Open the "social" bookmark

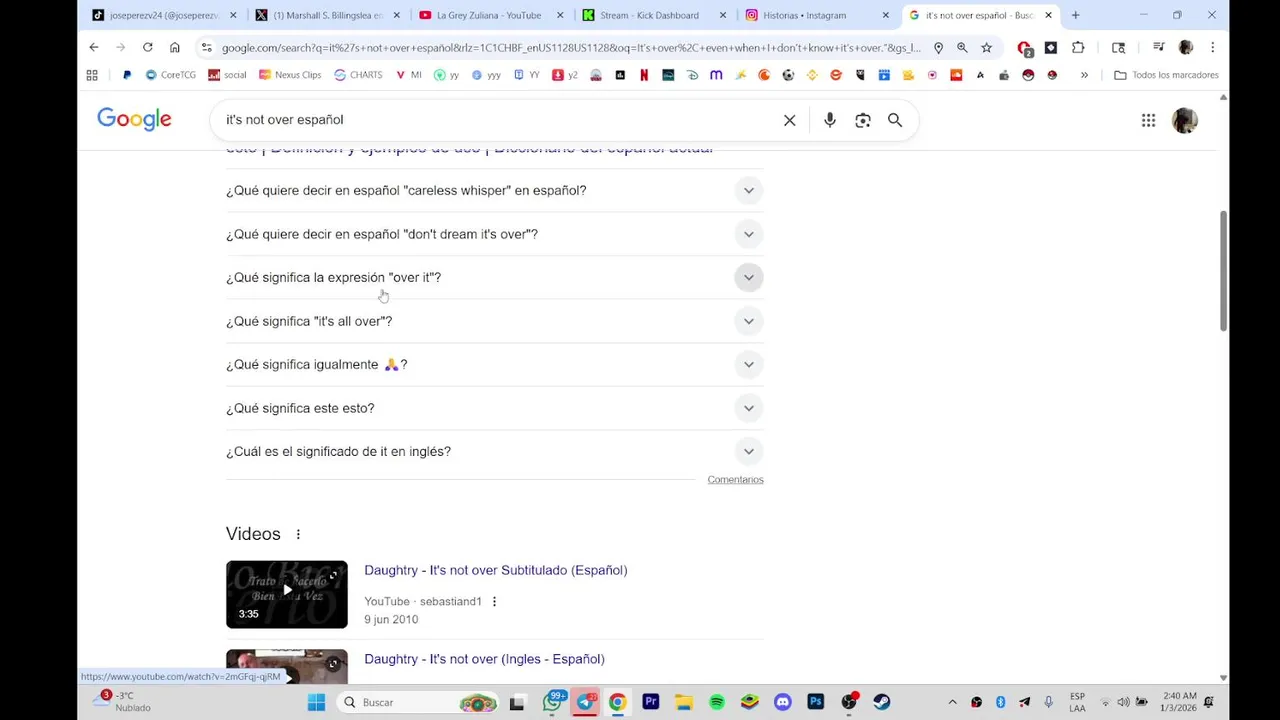(227, 75)
